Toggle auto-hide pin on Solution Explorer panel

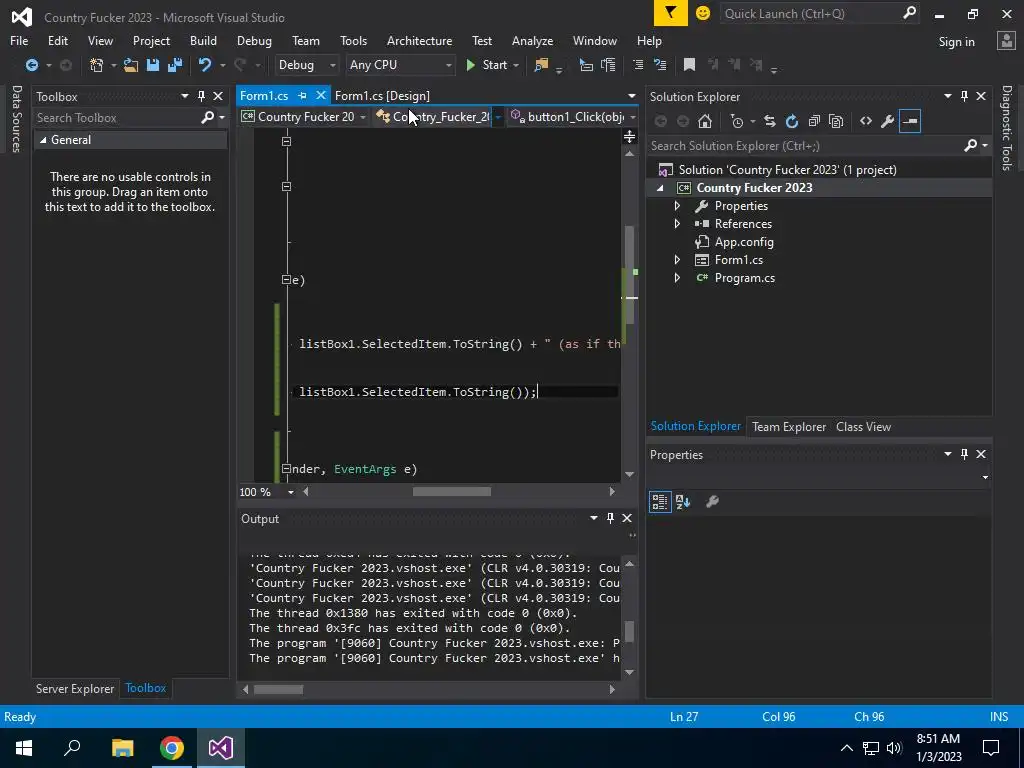pos(964,96)
